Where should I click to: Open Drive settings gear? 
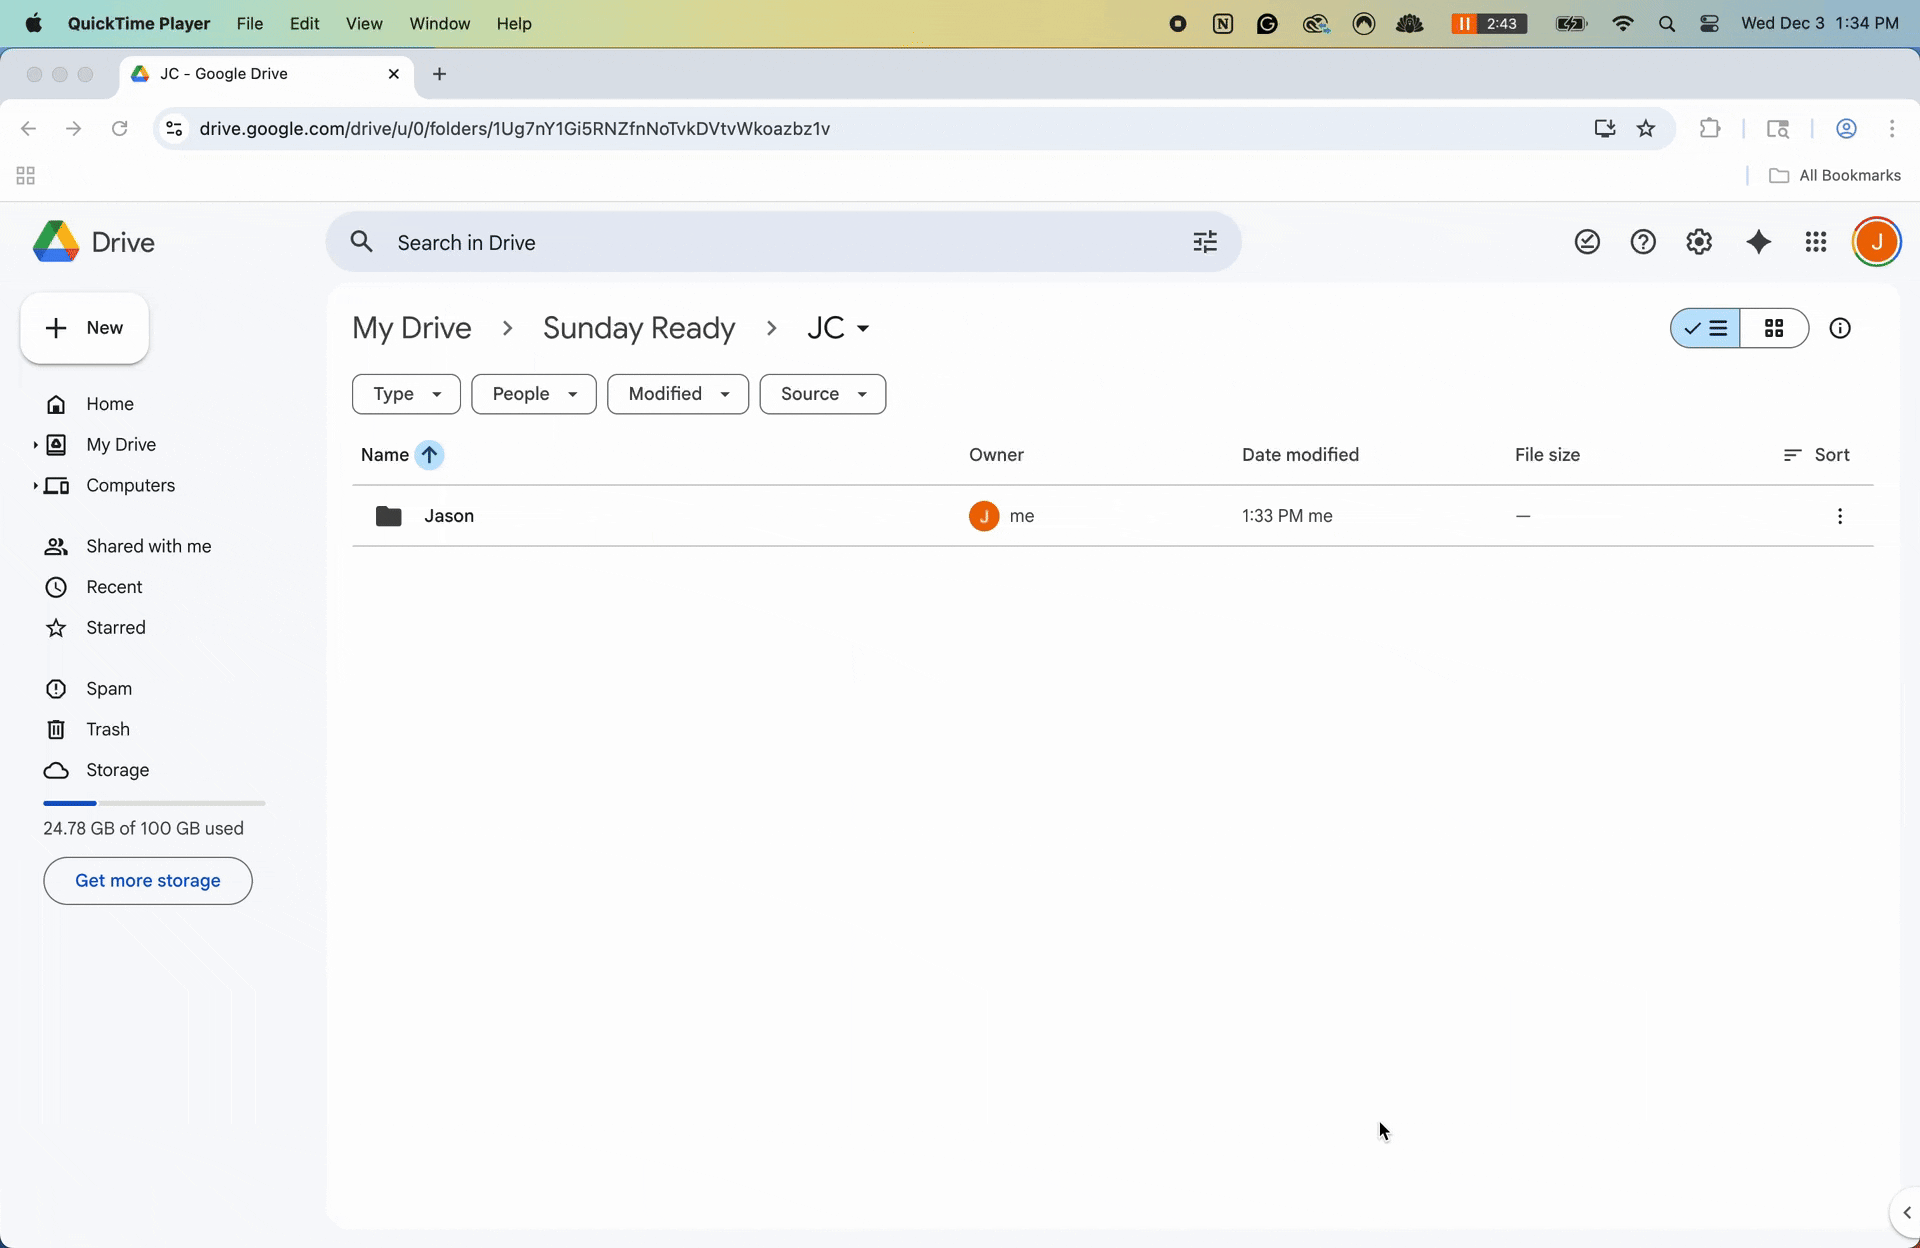[1700, 242]
